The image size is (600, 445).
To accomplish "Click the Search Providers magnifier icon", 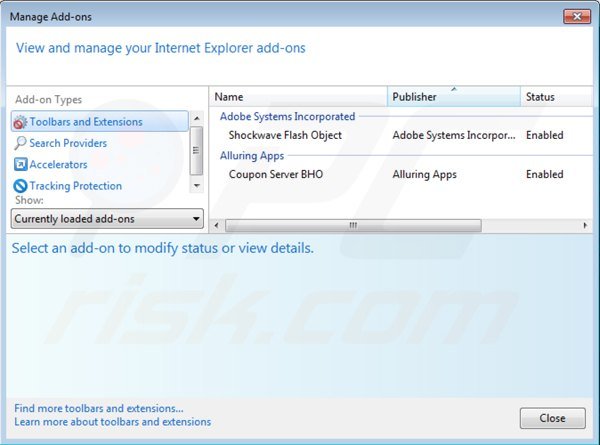I will 20,143.
